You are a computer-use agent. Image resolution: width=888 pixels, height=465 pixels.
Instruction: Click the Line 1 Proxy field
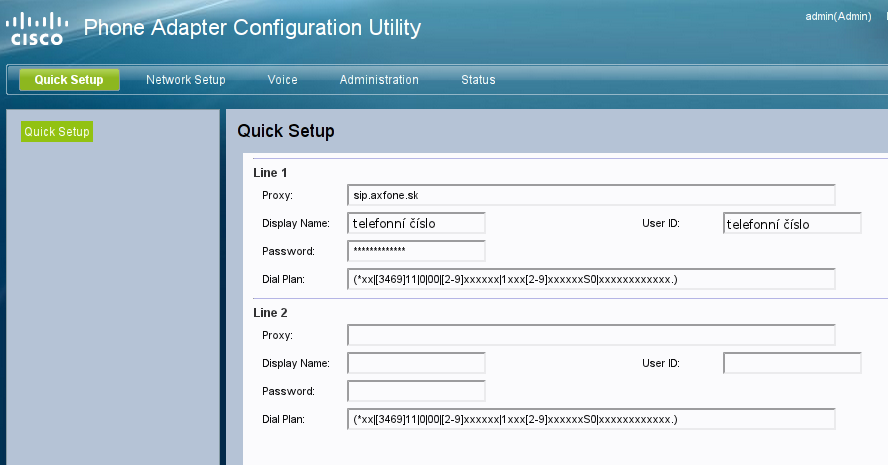[591, 195]
